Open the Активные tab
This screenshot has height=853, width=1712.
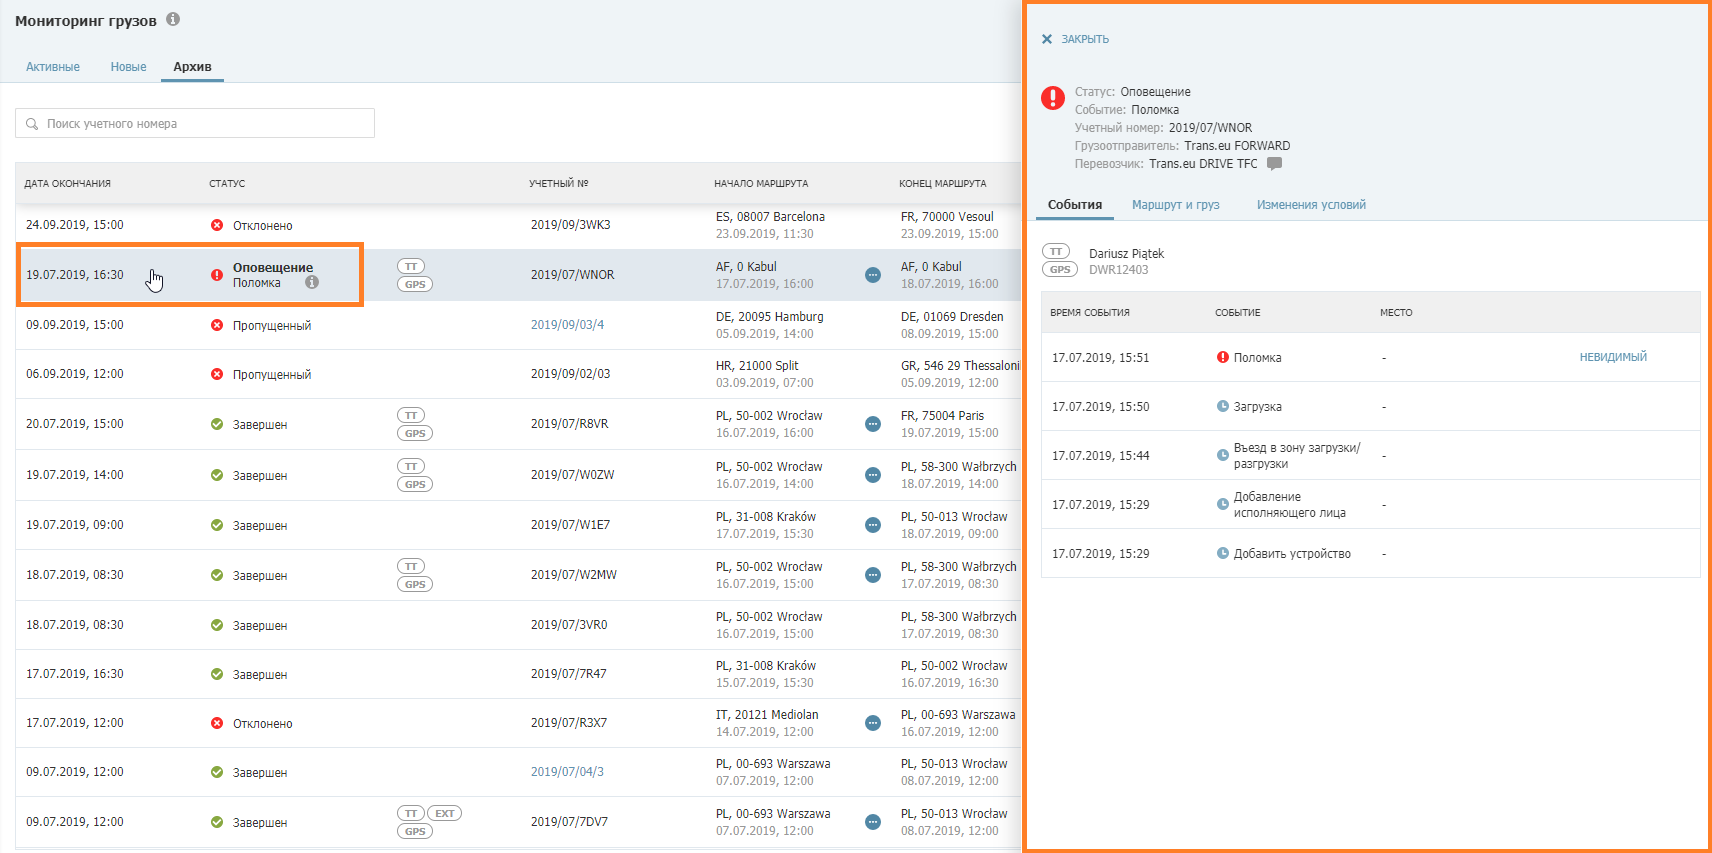(x=53, y=67)
